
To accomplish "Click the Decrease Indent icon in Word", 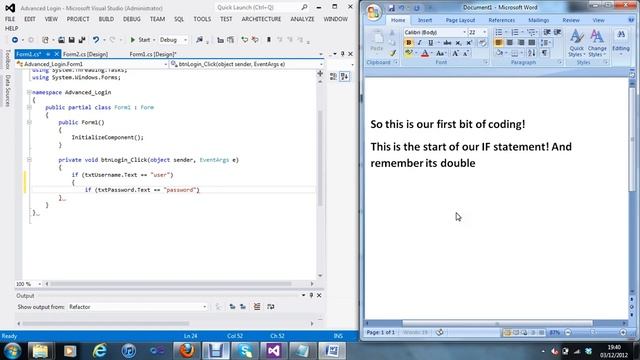I will (x=547, y=32).
